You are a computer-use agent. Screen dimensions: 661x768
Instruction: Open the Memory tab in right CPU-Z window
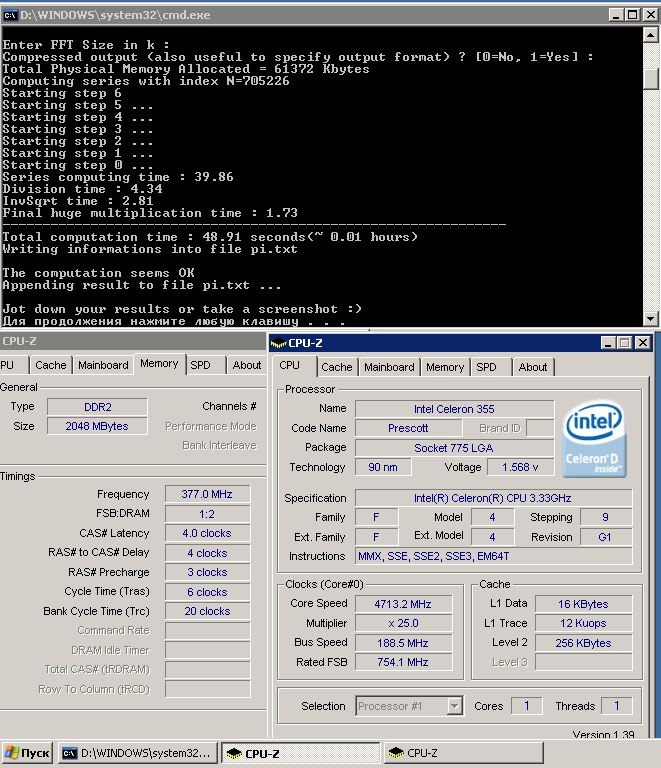(445, 367)
